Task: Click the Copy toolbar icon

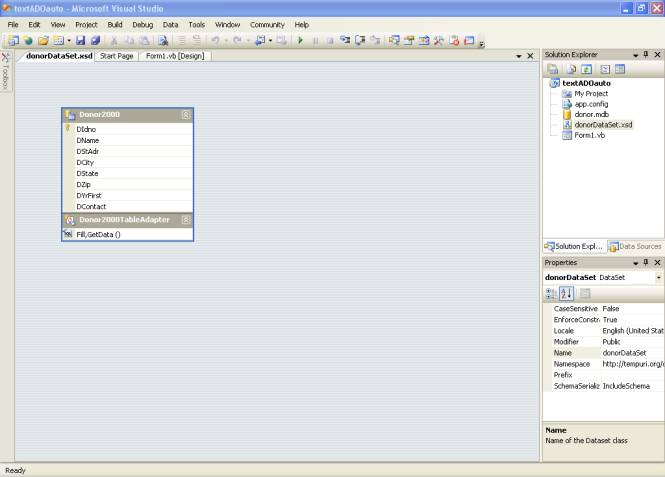Action: (x=129, y=41)
